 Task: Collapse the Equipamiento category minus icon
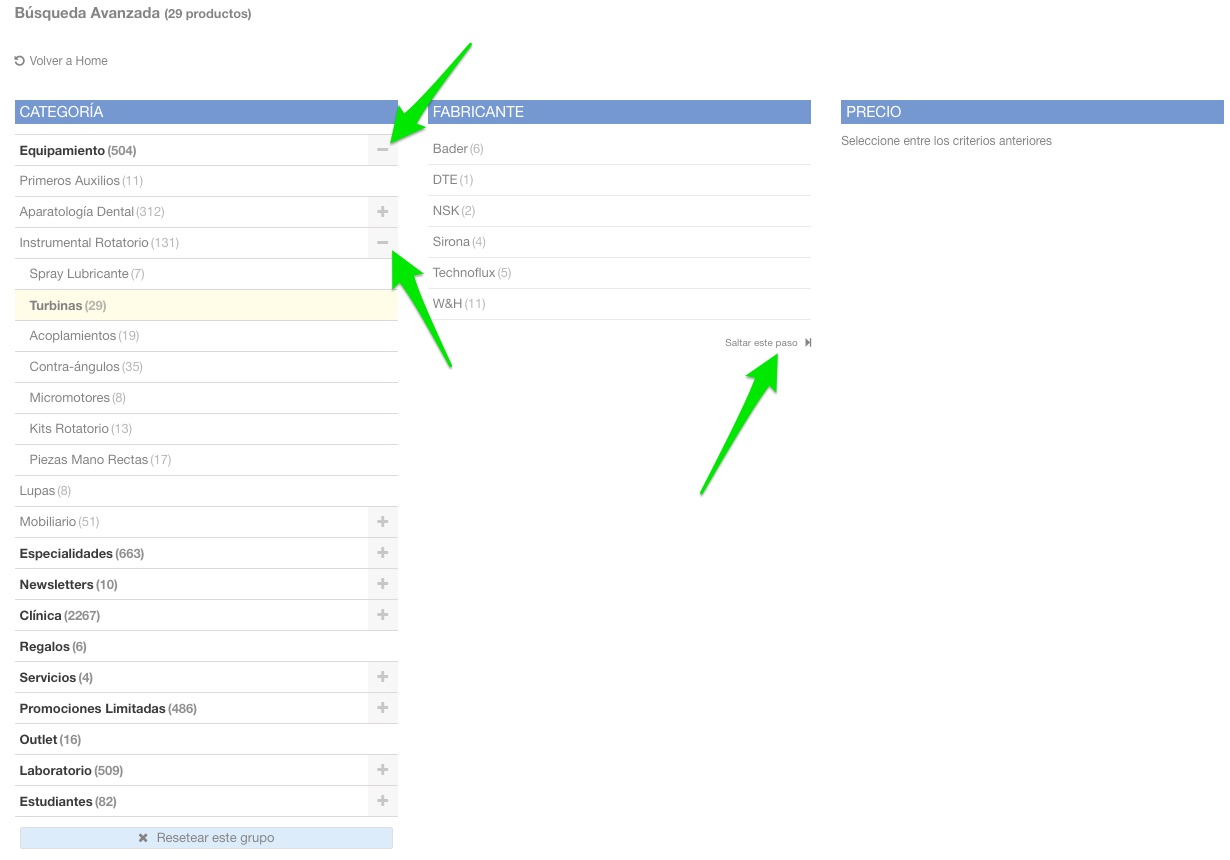coord(382,150)
